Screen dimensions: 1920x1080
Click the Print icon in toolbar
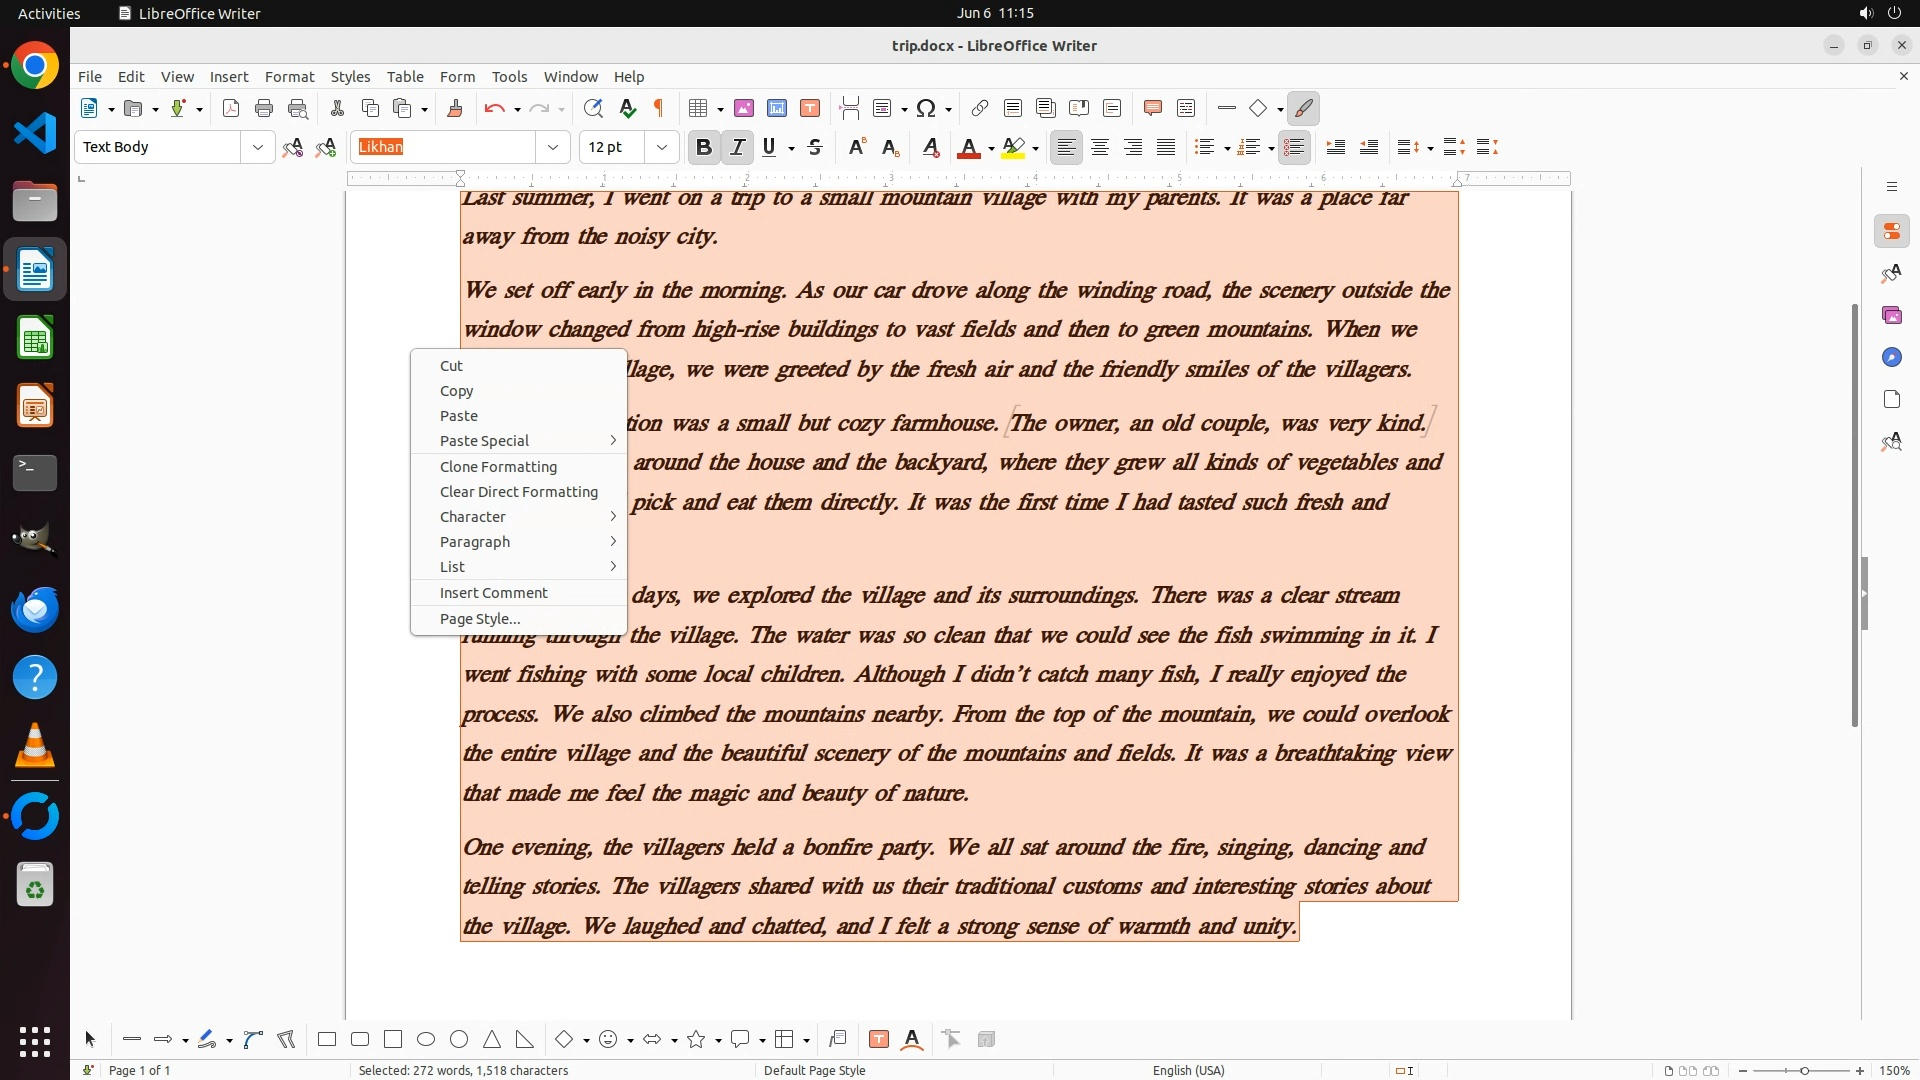pos(264,108)
